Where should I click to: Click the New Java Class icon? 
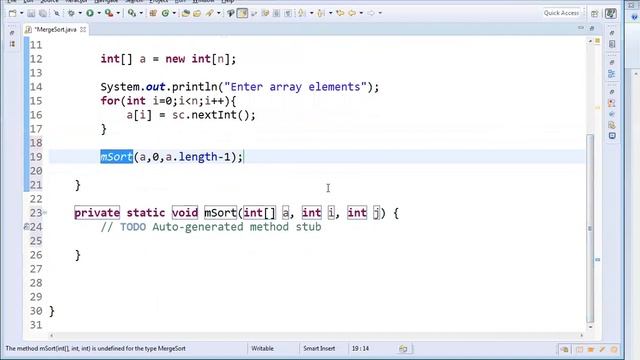point(165,13)
